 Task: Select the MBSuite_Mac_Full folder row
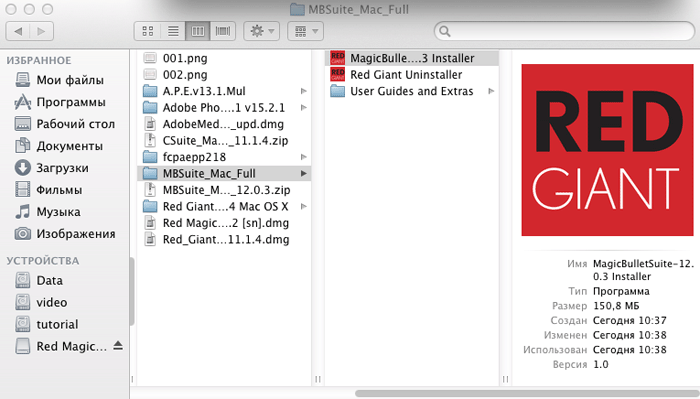pyautogui.click(x=224, y=173)
